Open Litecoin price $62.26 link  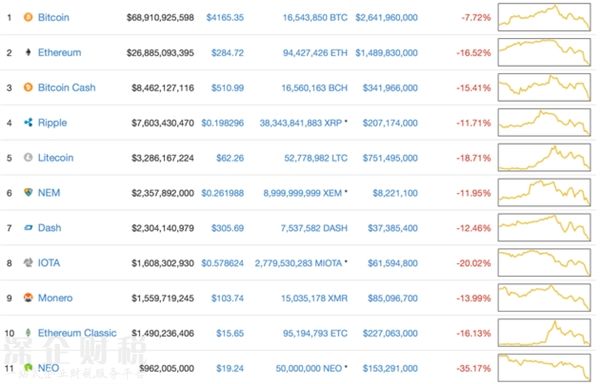[230, 158]
